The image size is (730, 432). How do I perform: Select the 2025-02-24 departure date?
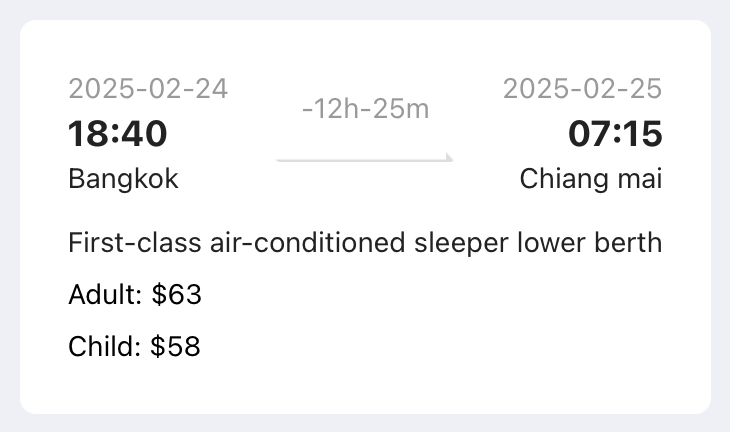[148, 89]
